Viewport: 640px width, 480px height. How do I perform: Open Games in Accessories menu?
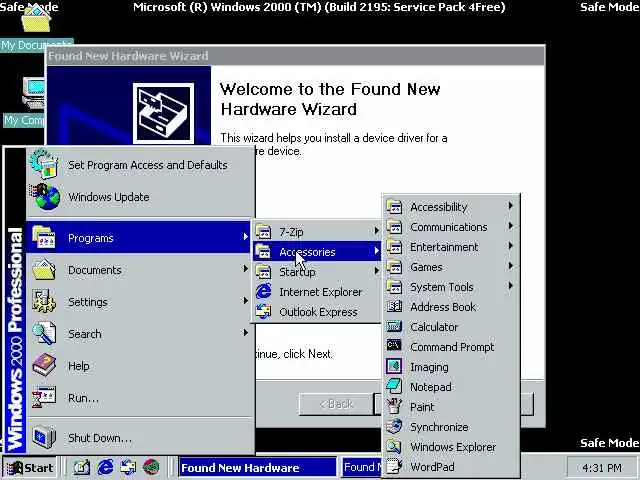tap(451, 267)
